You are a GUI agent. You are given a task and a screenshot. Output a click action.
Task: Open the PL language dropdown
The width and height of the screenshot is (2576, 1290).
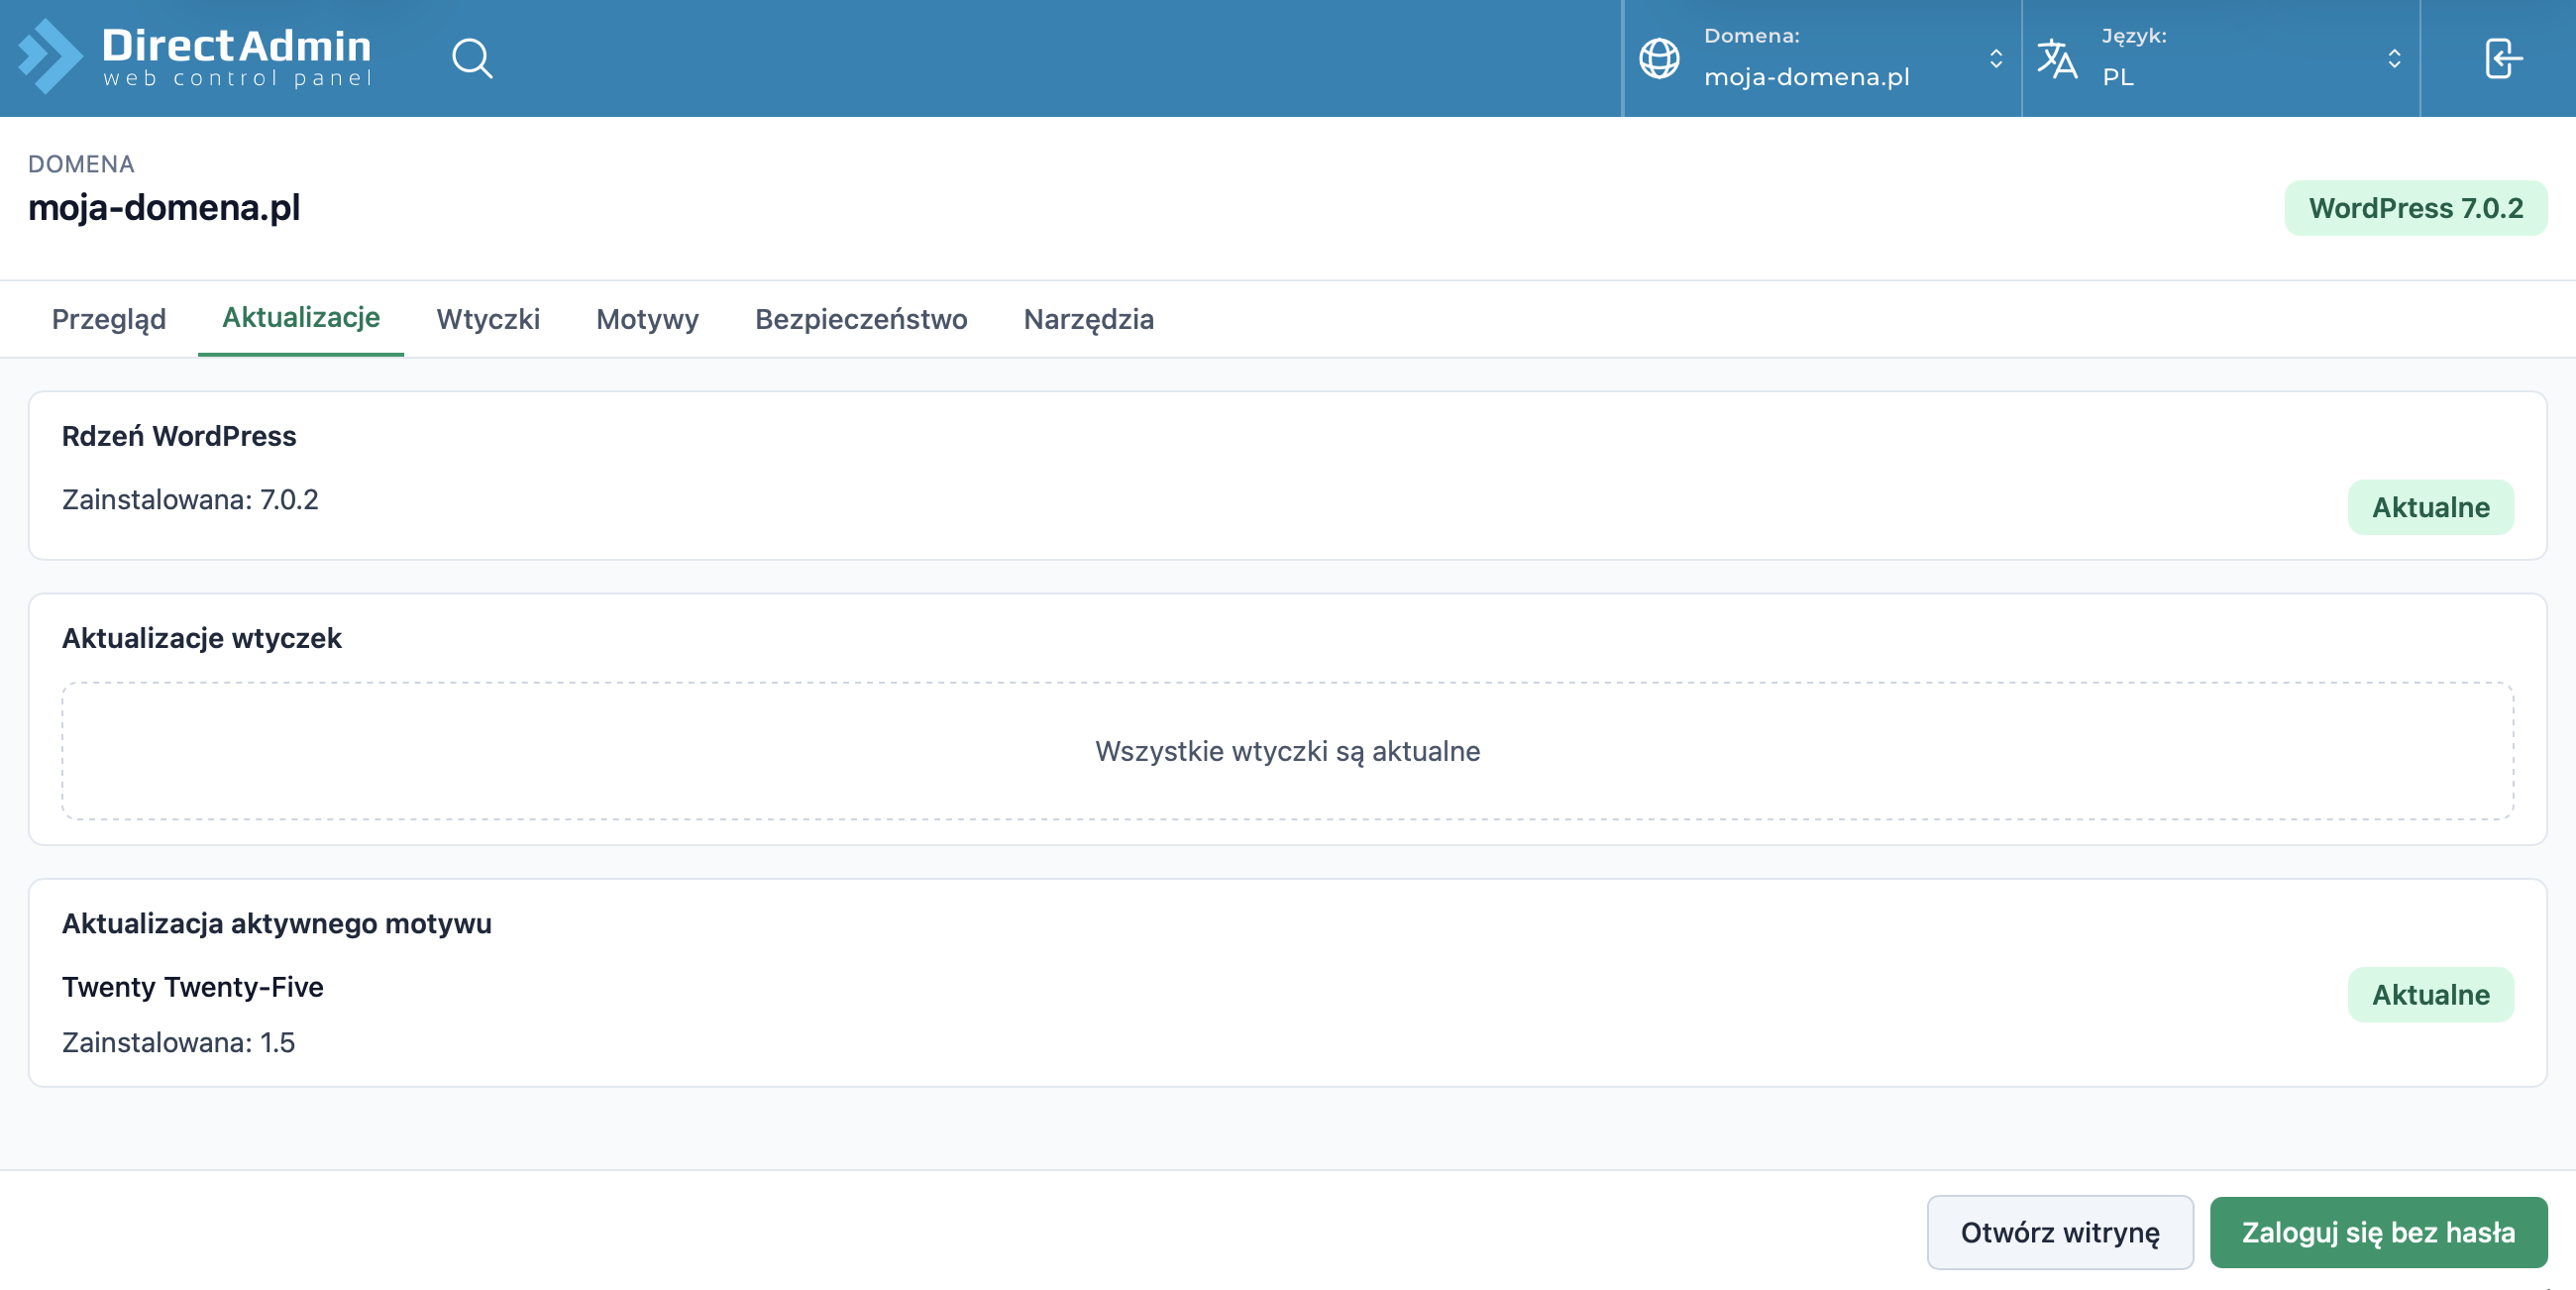[2221, 58]
